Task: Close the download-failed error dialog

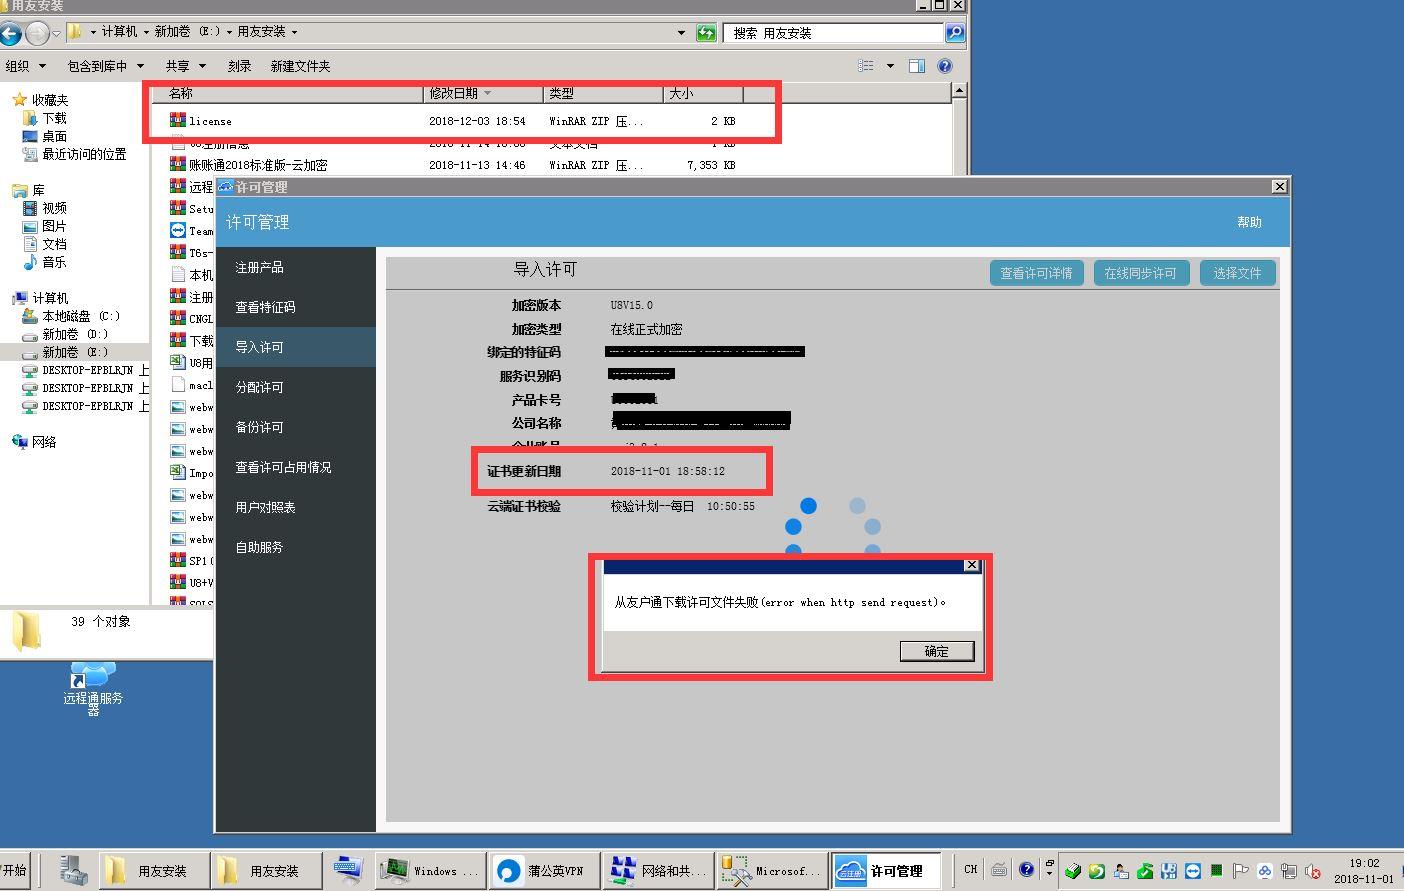Action: [x=971, y=565]
